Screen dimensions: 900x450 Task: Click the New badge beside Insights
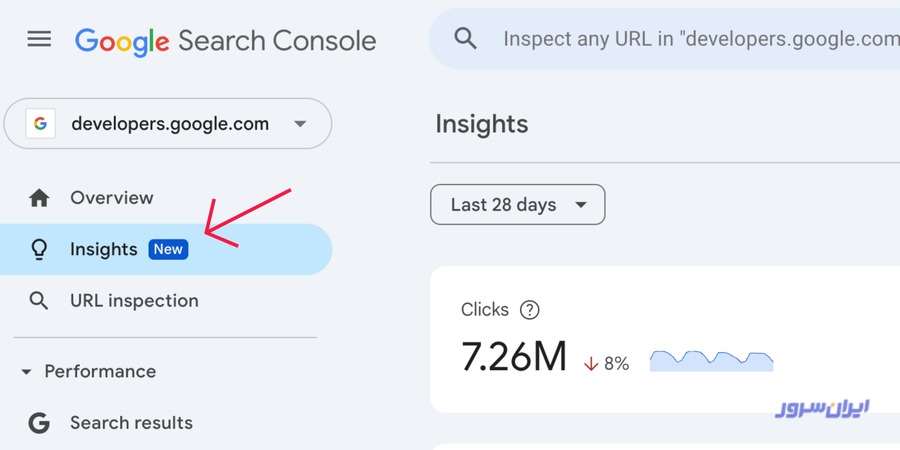(x=168, y=250)
